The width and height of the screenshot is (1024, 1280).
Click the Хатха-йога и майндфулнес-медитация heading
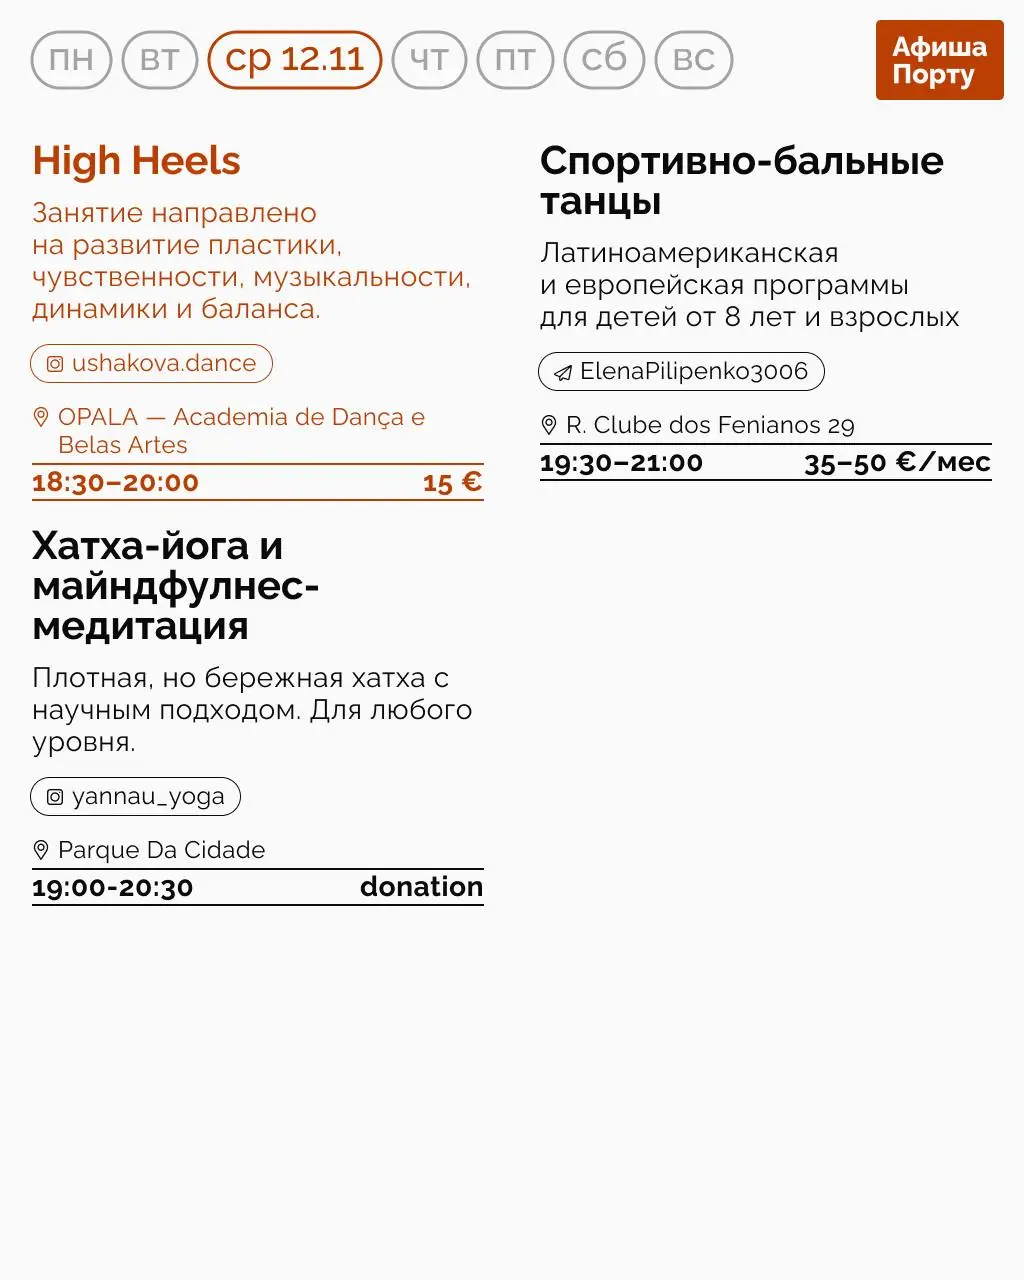point(175,586)
